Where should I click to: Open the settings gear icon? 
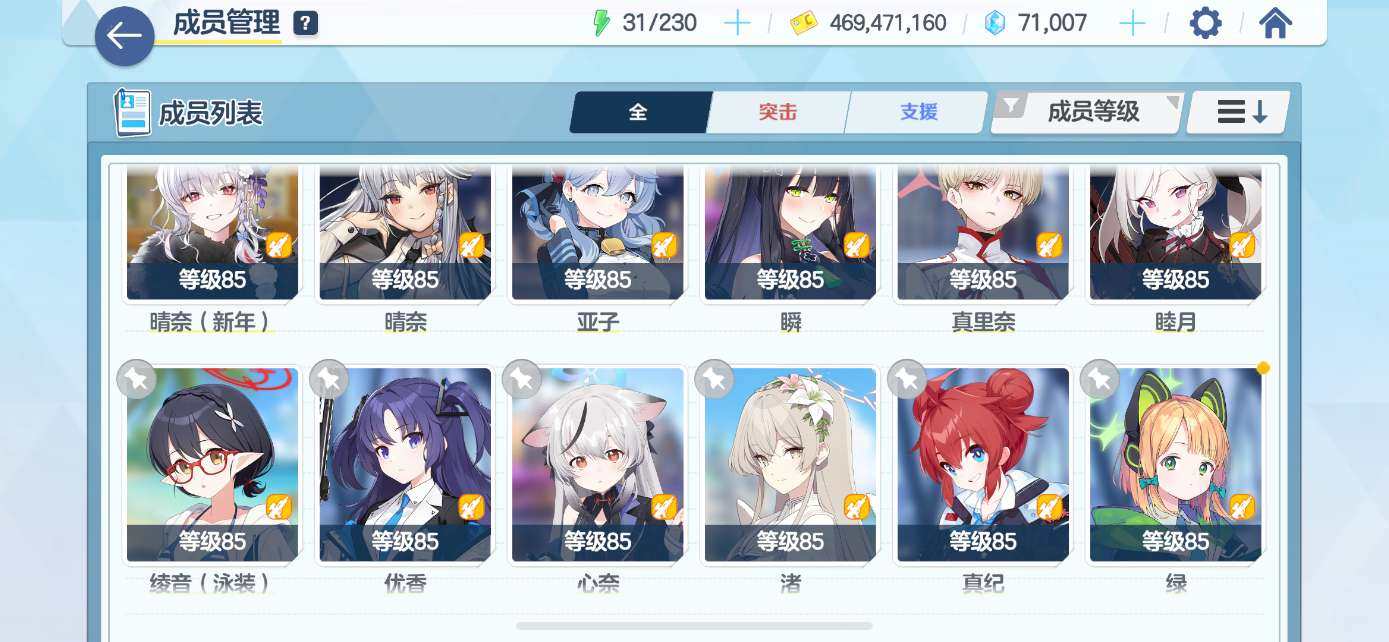pyautogui.click(x=1205, y=23)
